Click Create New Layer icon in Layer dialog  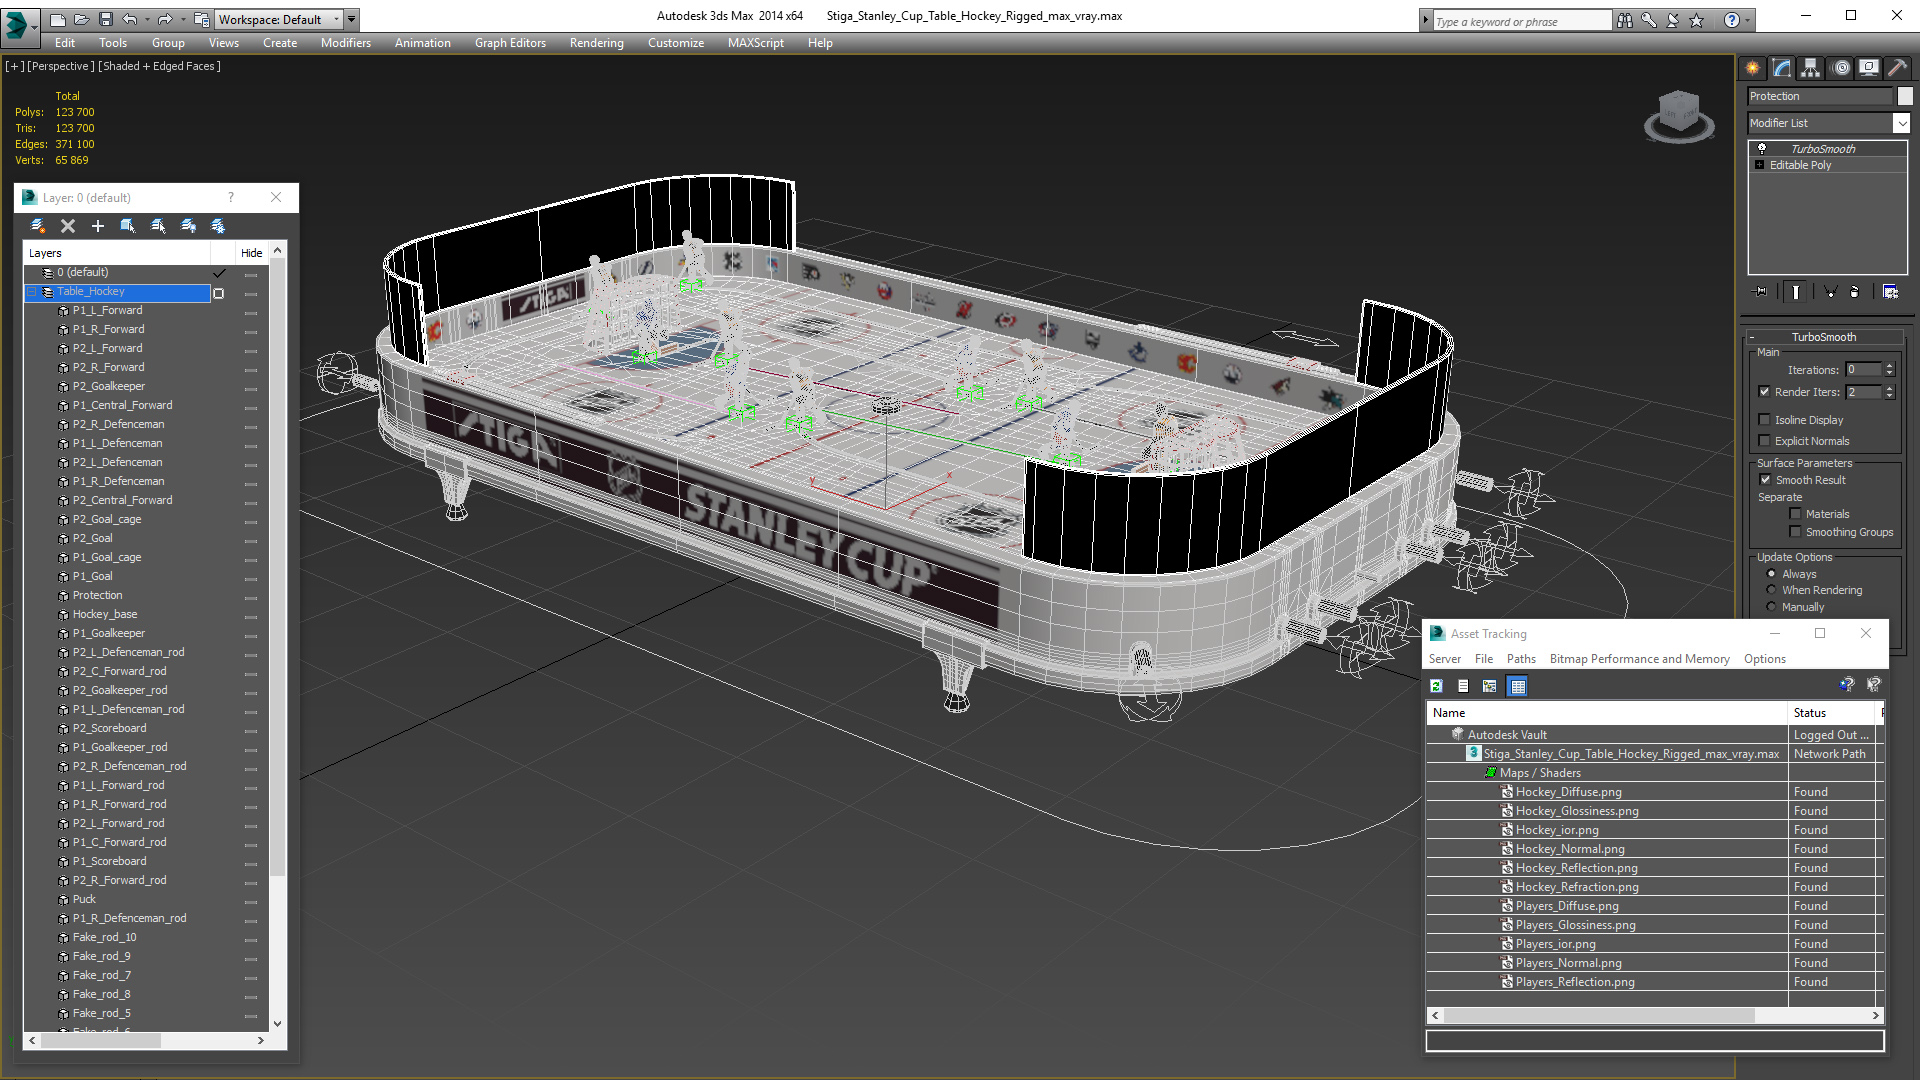tap(38, 226)
